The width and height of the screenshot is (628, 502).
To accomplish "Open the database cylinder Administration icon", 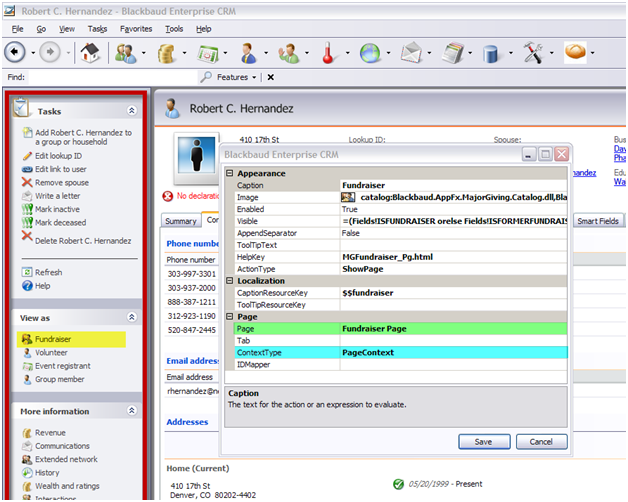I will pos(490,54).
